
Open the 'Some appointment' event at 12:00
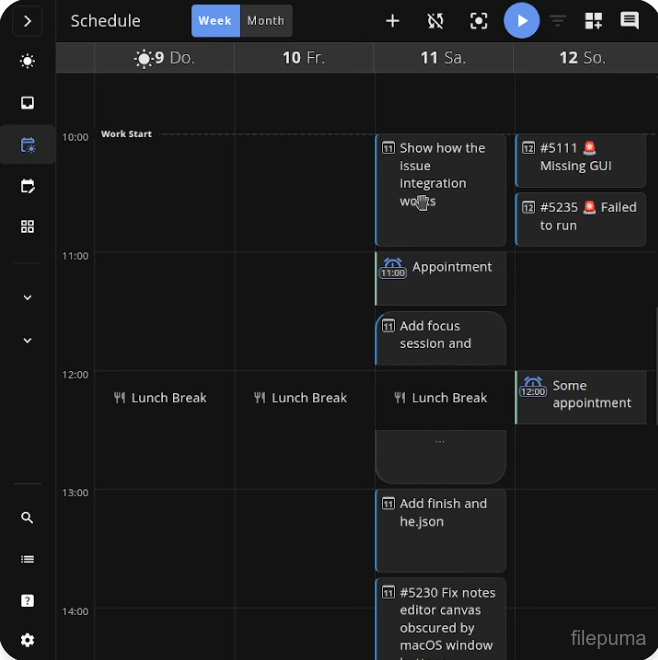tap(580, 395)
